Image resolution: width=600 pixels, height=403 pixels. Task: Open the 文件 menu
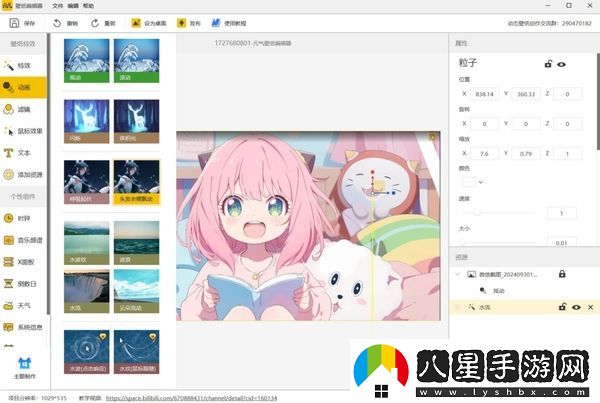[x=58, y=5]
